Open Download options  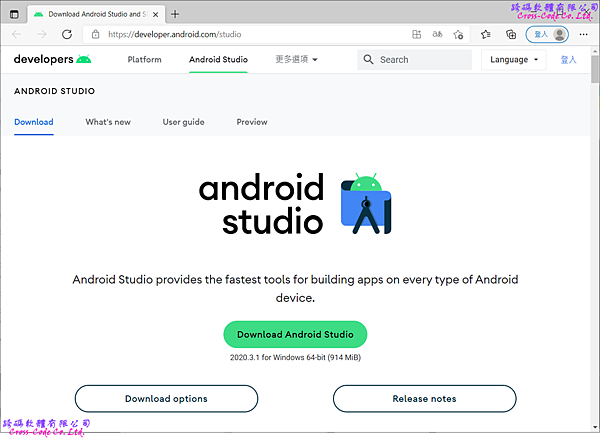[x=166, y=399]
